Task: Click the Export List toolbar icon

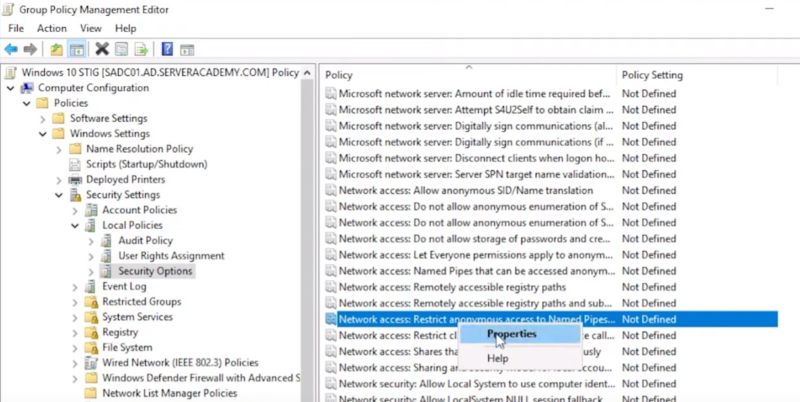Action: tap(141, 49)
